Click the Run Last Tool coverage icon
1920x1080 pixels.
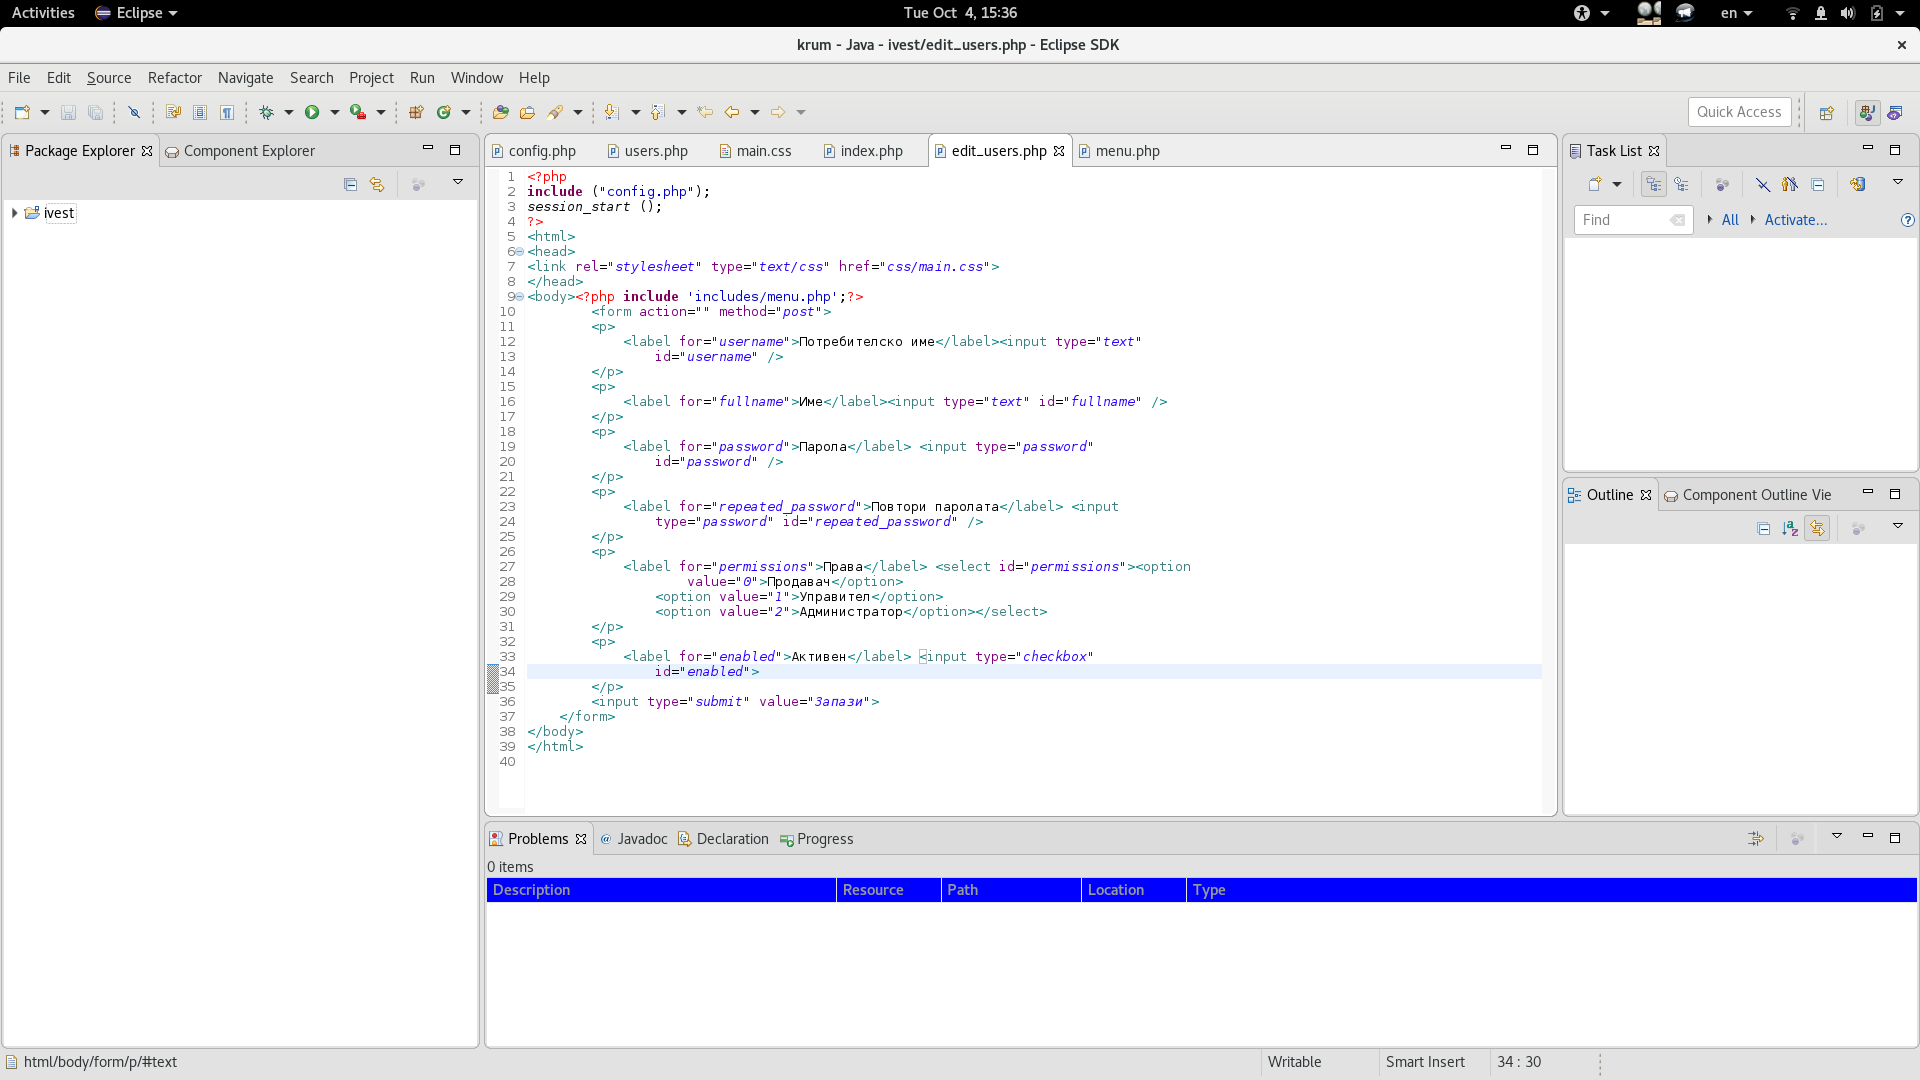[357, 112]
